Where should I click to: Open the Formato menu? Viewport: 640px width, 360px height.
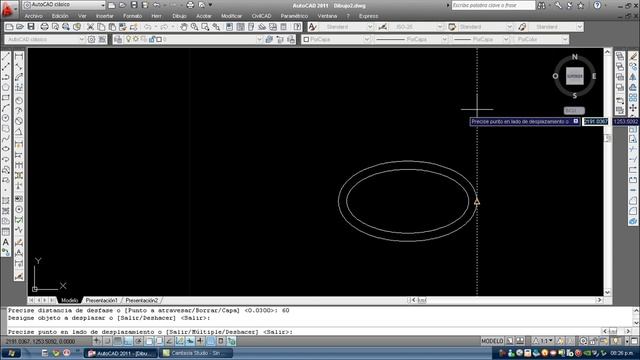(x=132, y=16)
